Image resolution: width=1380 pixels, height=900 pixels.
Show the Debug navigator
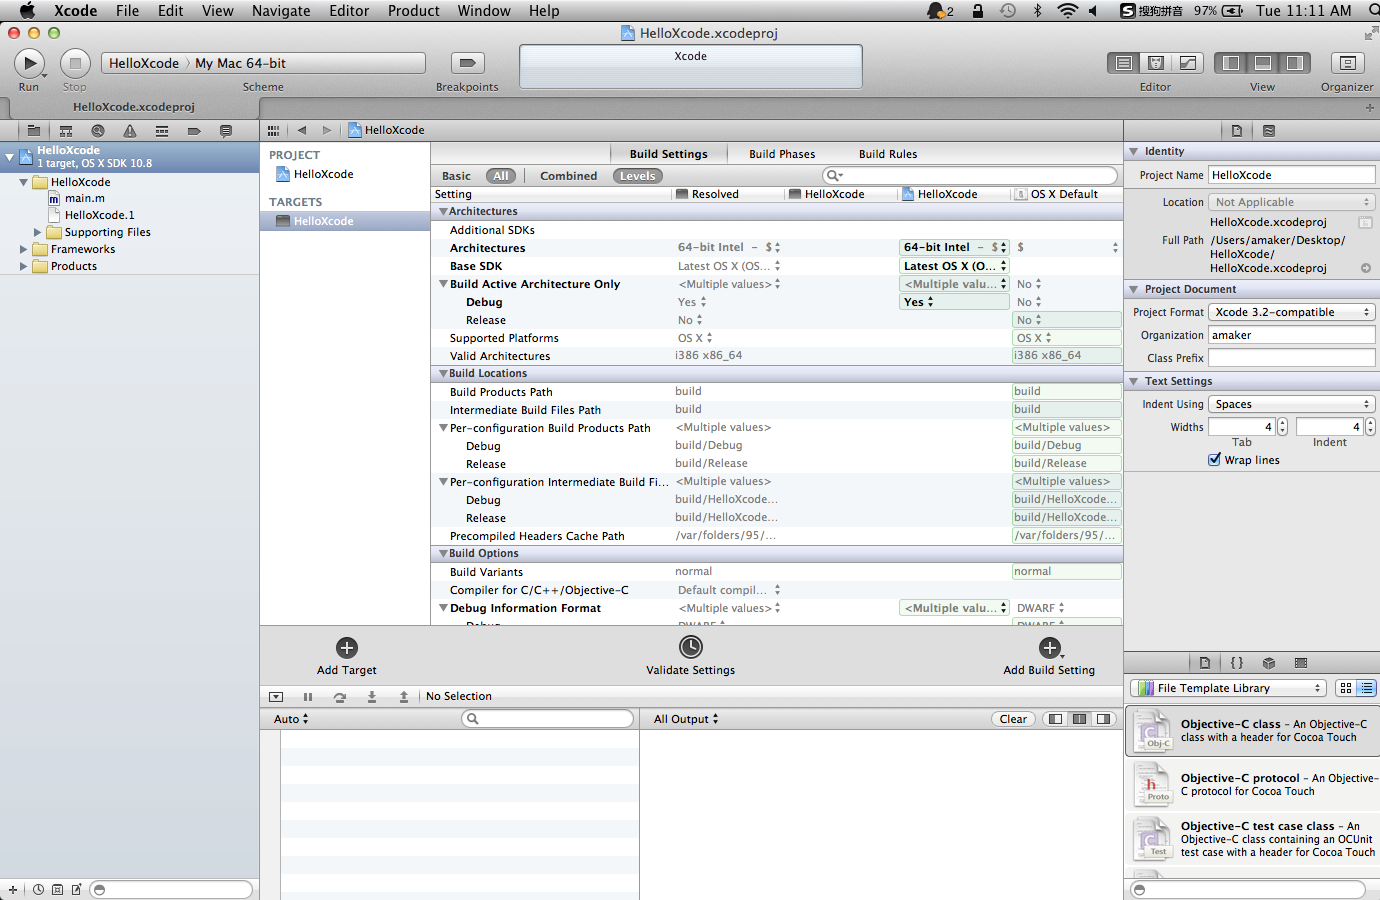click(x=162, y=131)
